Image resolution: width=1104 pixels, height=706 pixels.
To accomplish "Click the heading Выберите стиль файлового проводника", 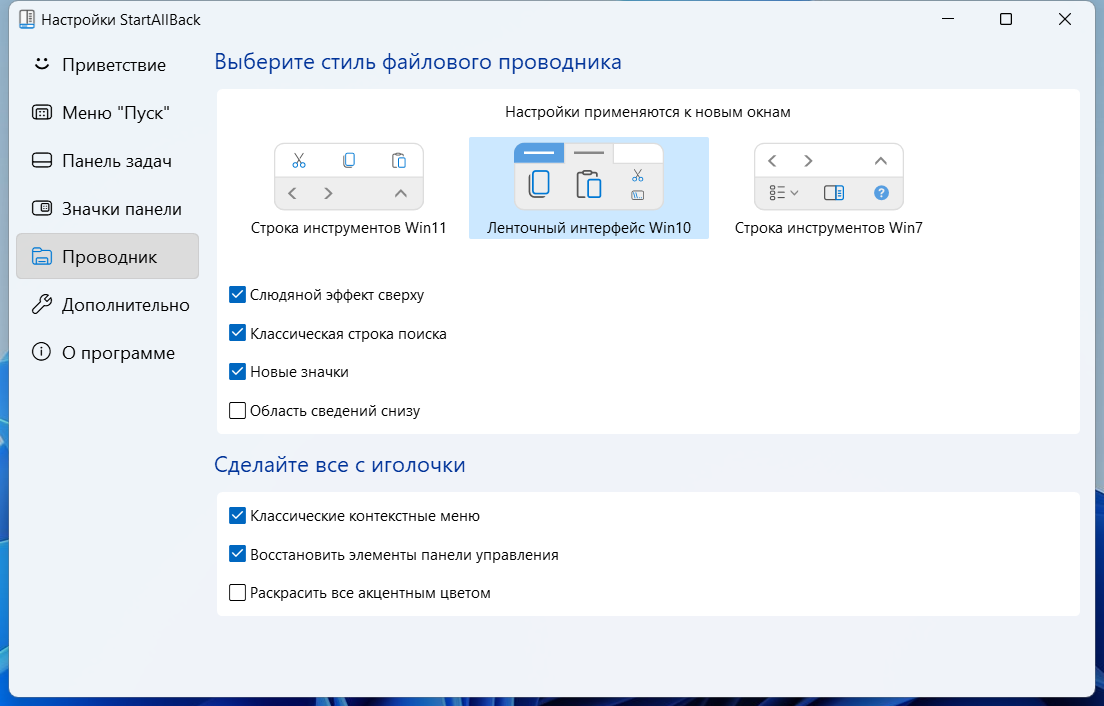I will tap(418, 62).
